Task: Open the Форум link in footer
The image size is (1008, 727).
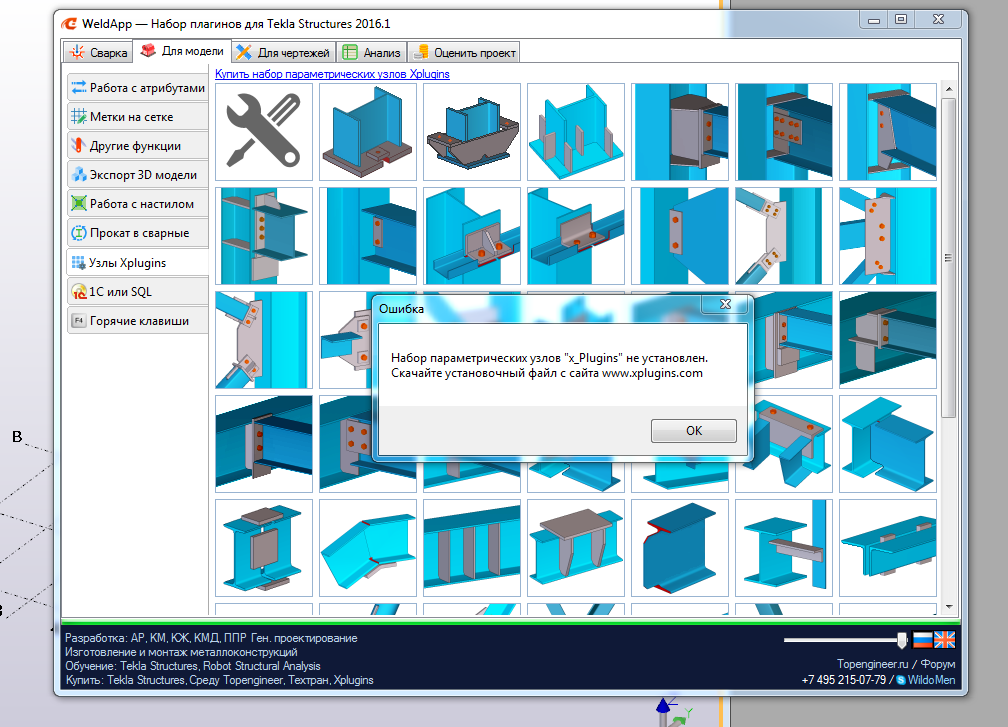Action: pyautogui.click(x=938, y=664)
